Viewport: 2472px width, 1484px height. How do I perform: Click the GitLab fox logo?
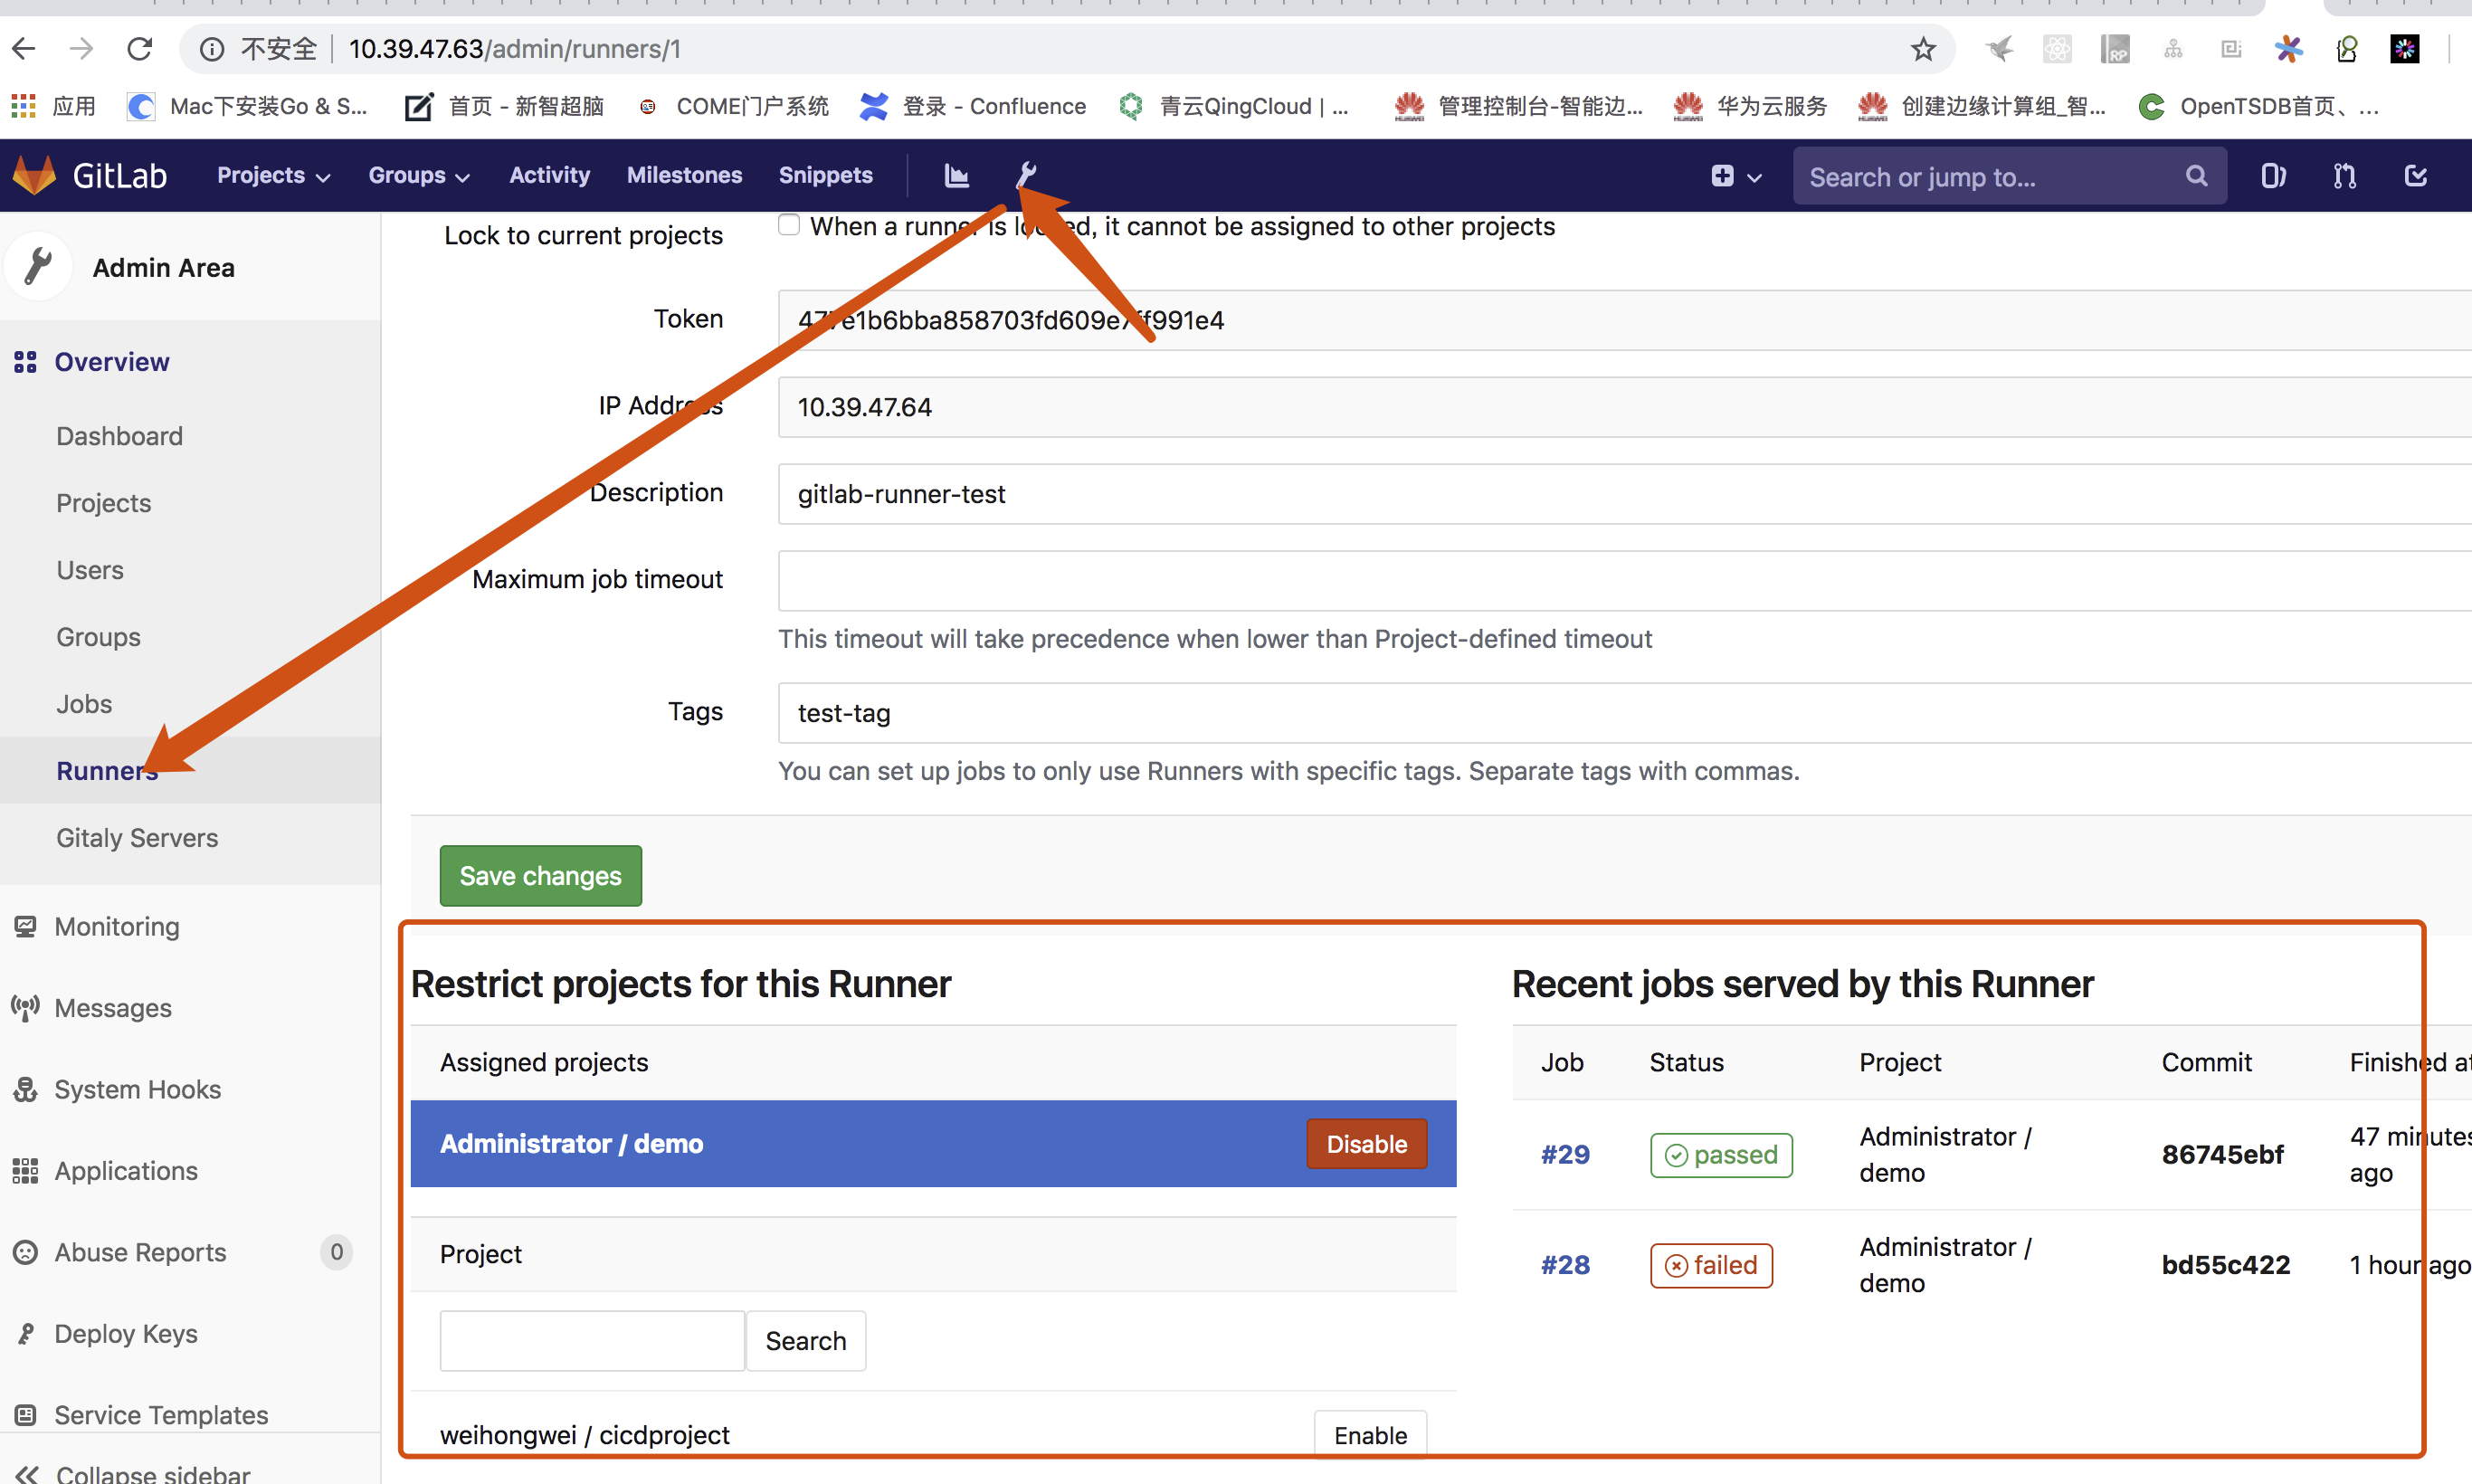[x=36, y=176]
